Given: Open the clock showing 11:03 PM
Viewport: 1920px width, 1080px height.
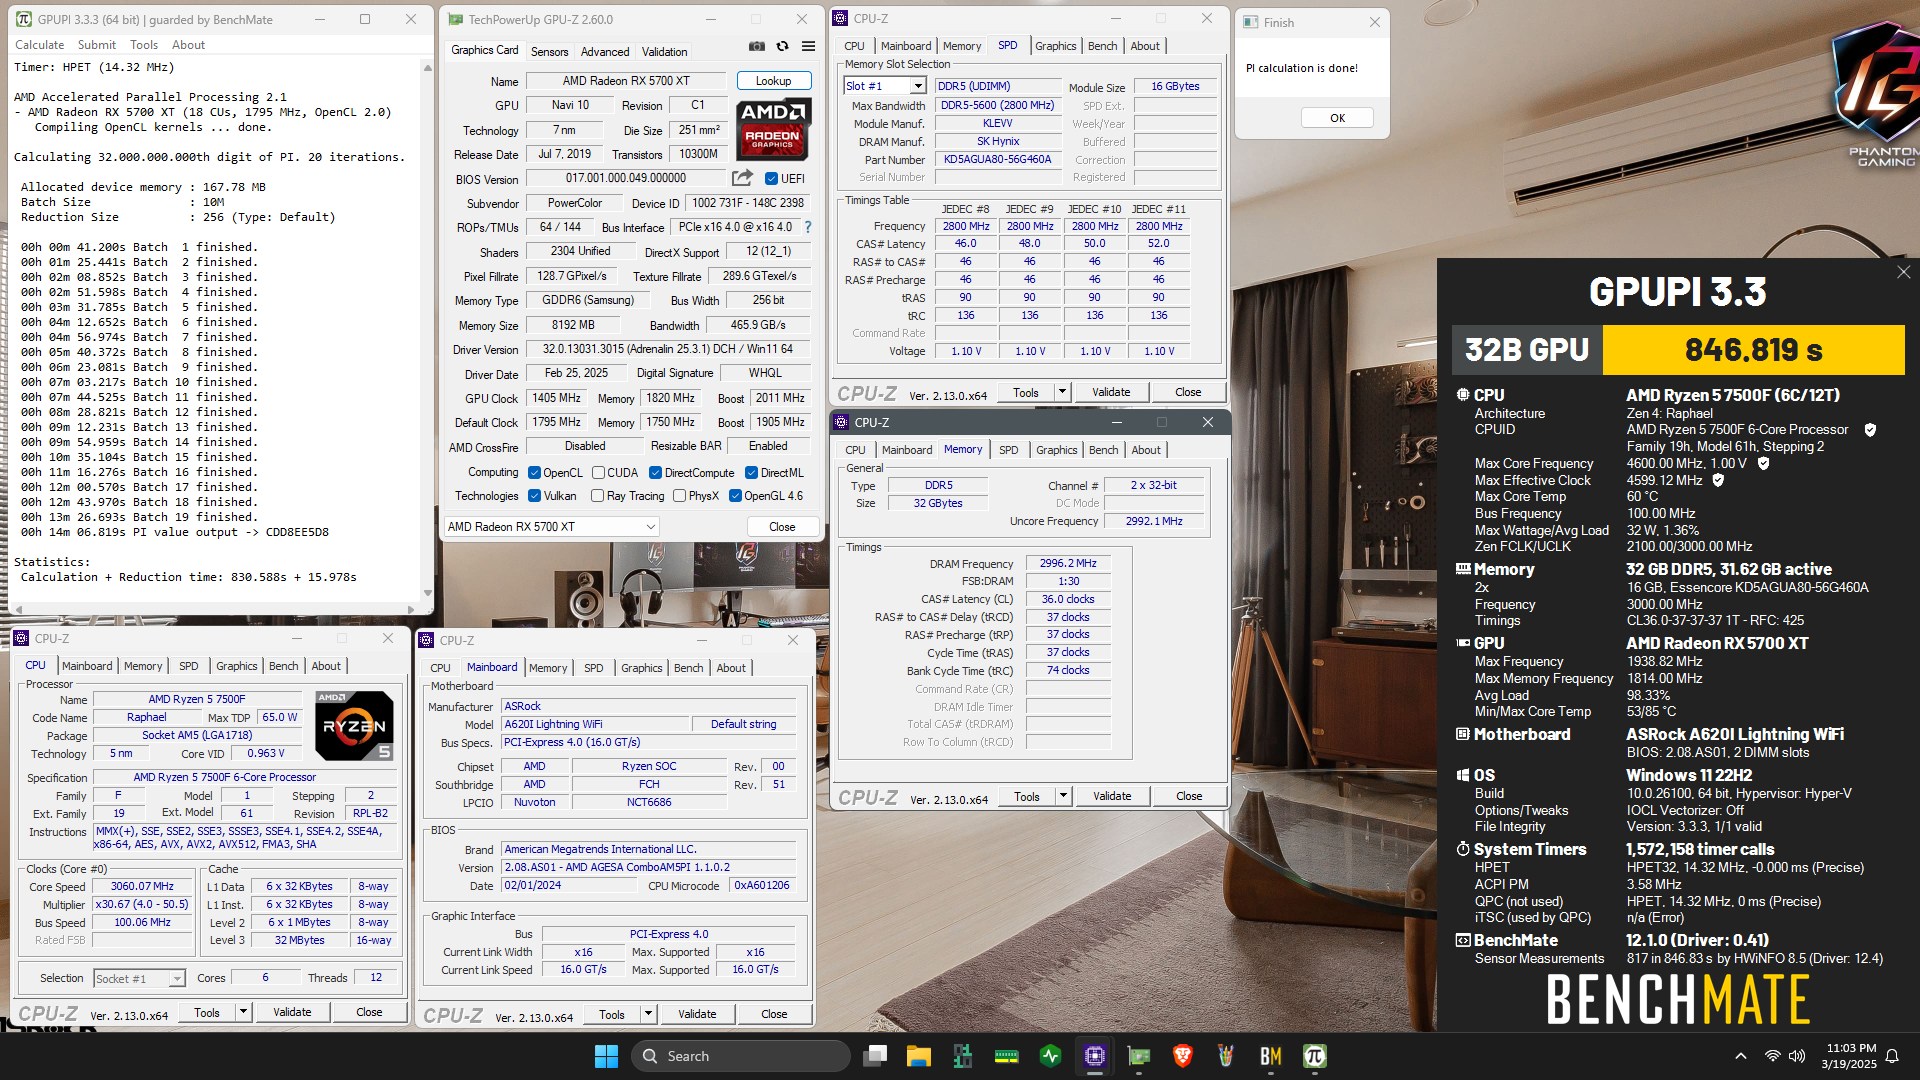Looking at the screenshot, I should (1851, 1056).
